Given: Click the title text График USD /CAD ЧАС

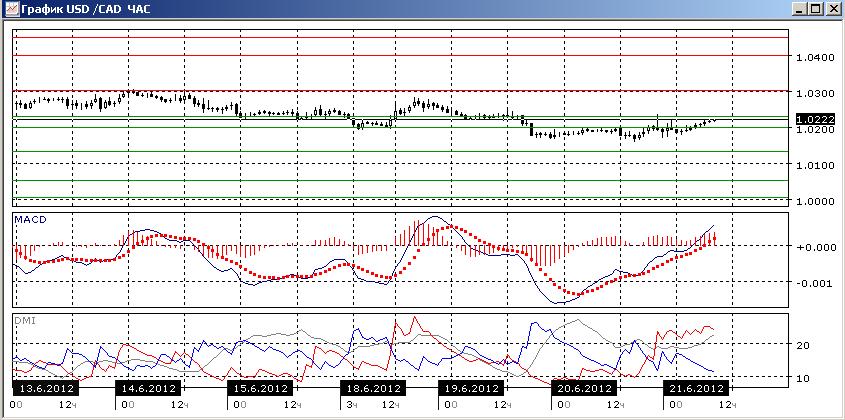Looking at the screenshot, I should click(x=86, y=9).
